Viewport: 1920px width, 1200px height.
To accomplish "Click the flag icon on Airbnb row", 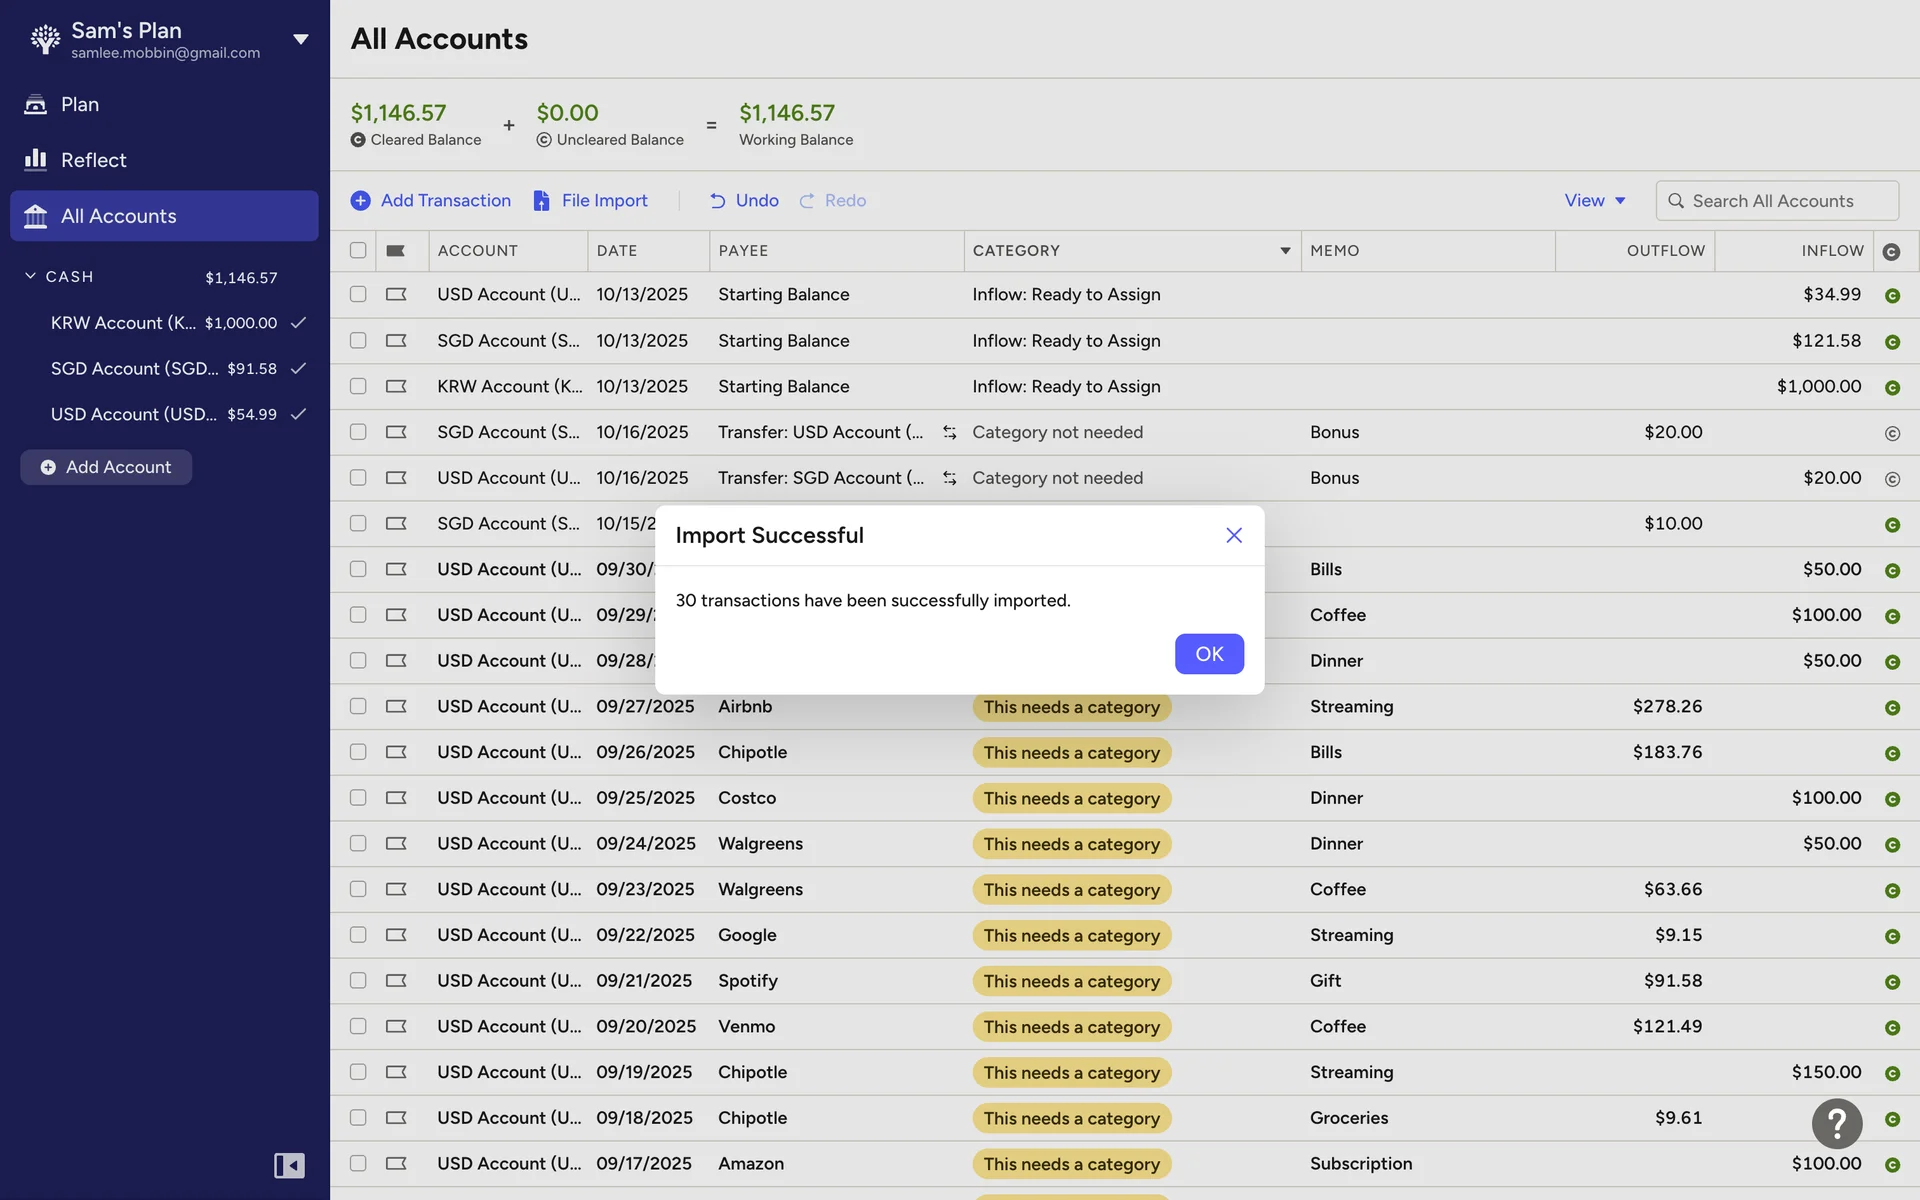I will click(x=396, y=707).
